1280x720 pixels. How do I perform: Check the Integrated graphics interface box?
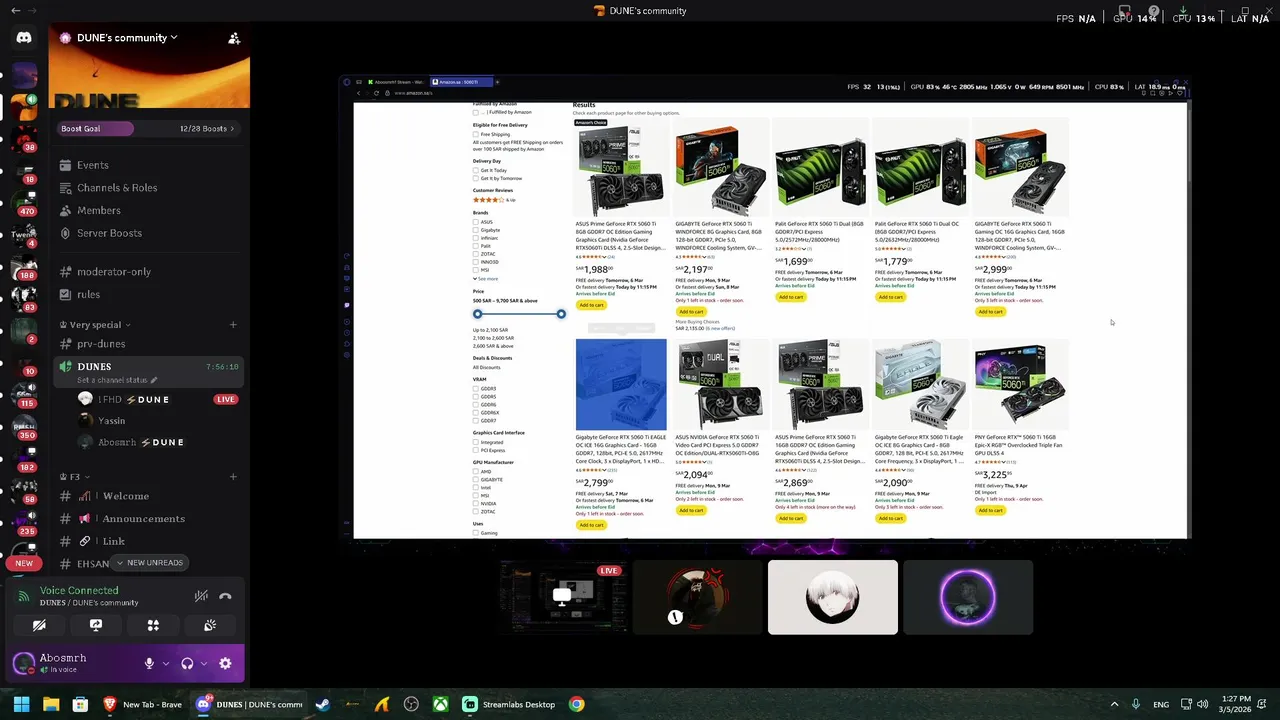point(477,442)
